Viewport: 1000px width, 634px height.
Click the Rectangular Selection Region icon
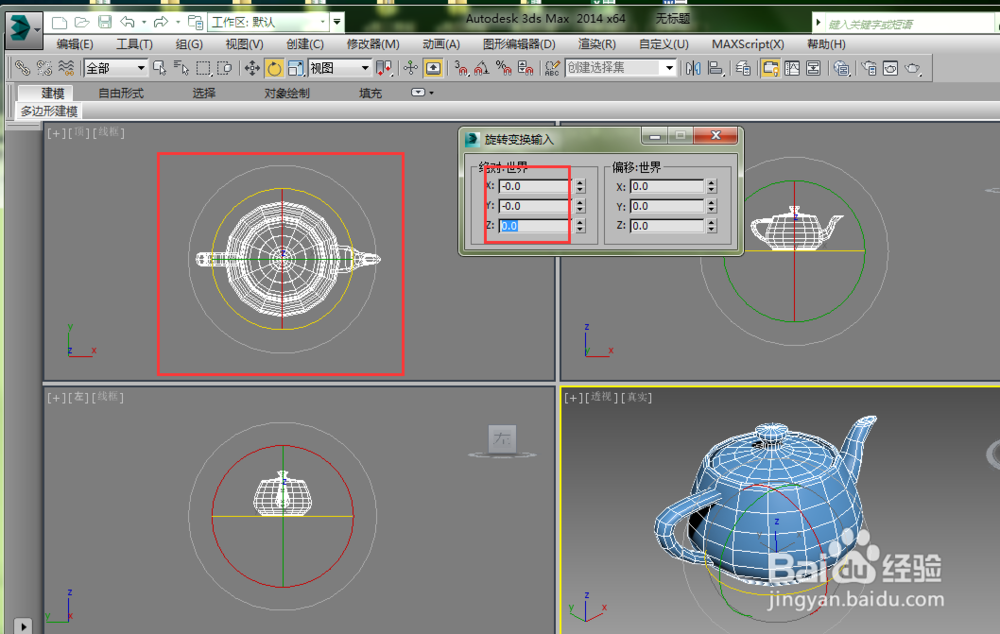coord(203,68)
